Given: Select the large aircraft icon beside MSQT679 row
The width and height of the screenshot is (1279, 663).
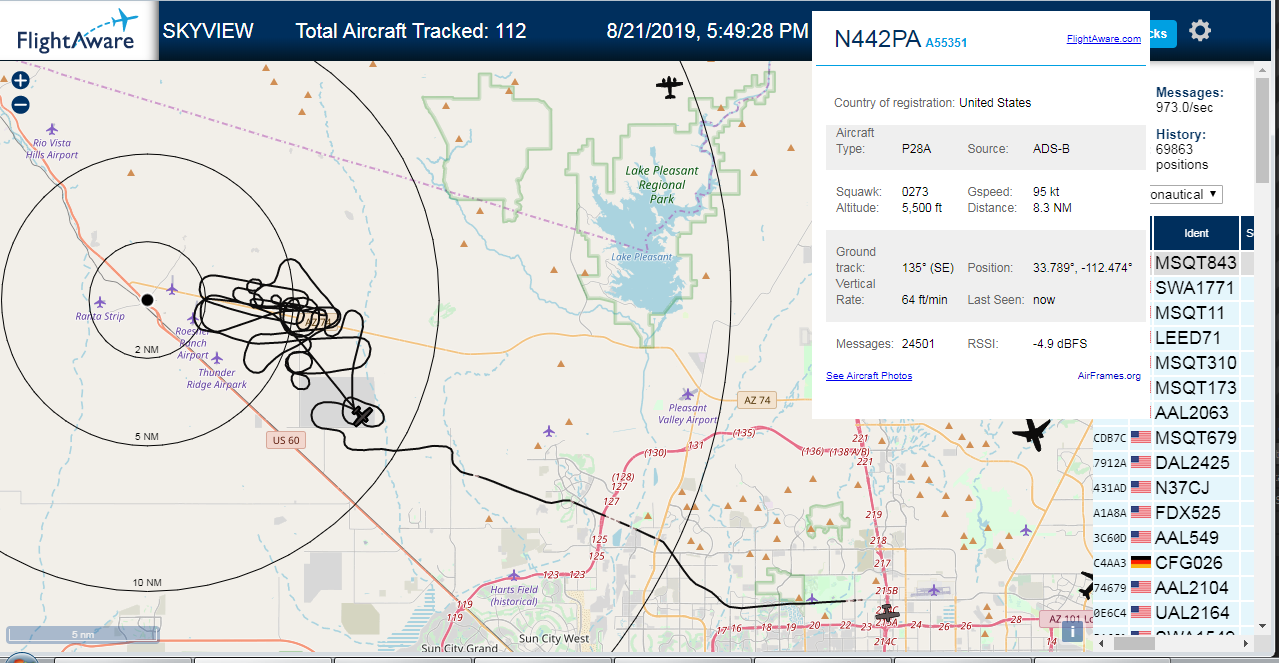Looking at the screenshot, I should click(1033, 434).
